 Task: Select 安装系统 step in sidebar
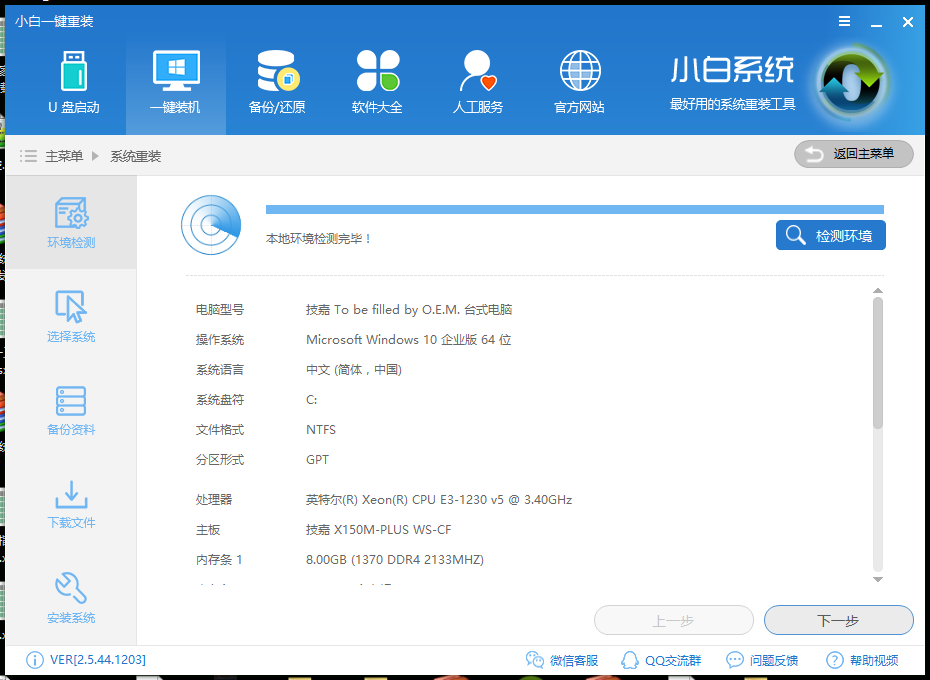click(71, 598)
